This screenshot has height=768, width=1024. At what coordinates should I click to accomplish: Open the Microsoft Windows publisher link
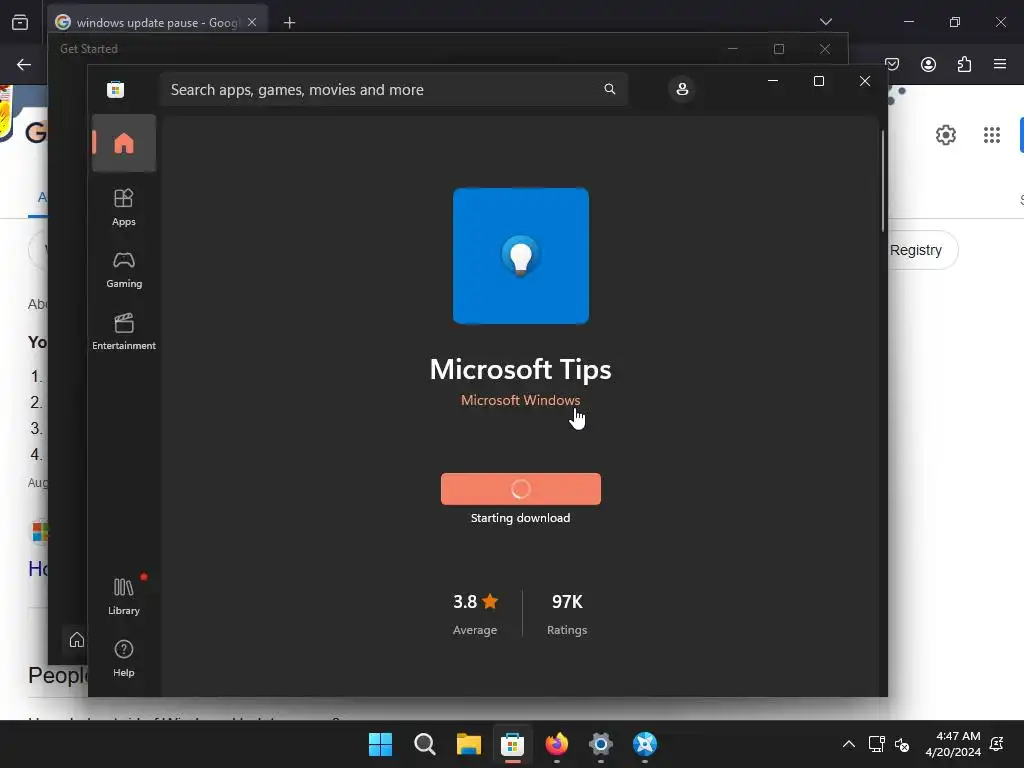tap(520, 400)
